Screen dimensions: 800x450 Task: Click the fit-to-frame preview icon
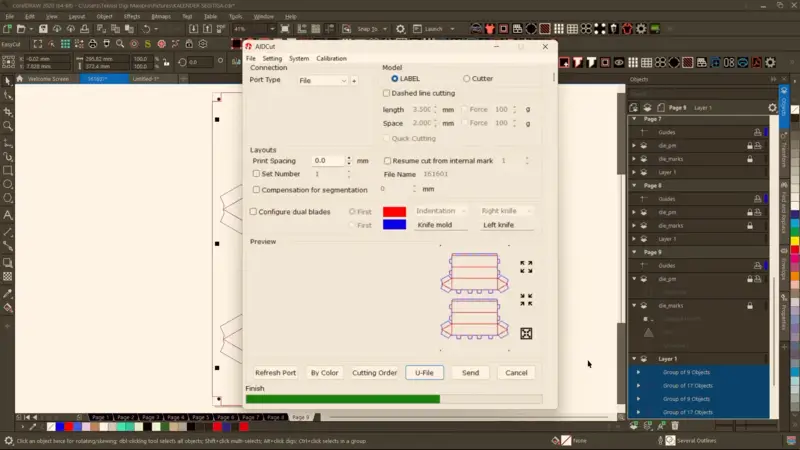[526, 333]
